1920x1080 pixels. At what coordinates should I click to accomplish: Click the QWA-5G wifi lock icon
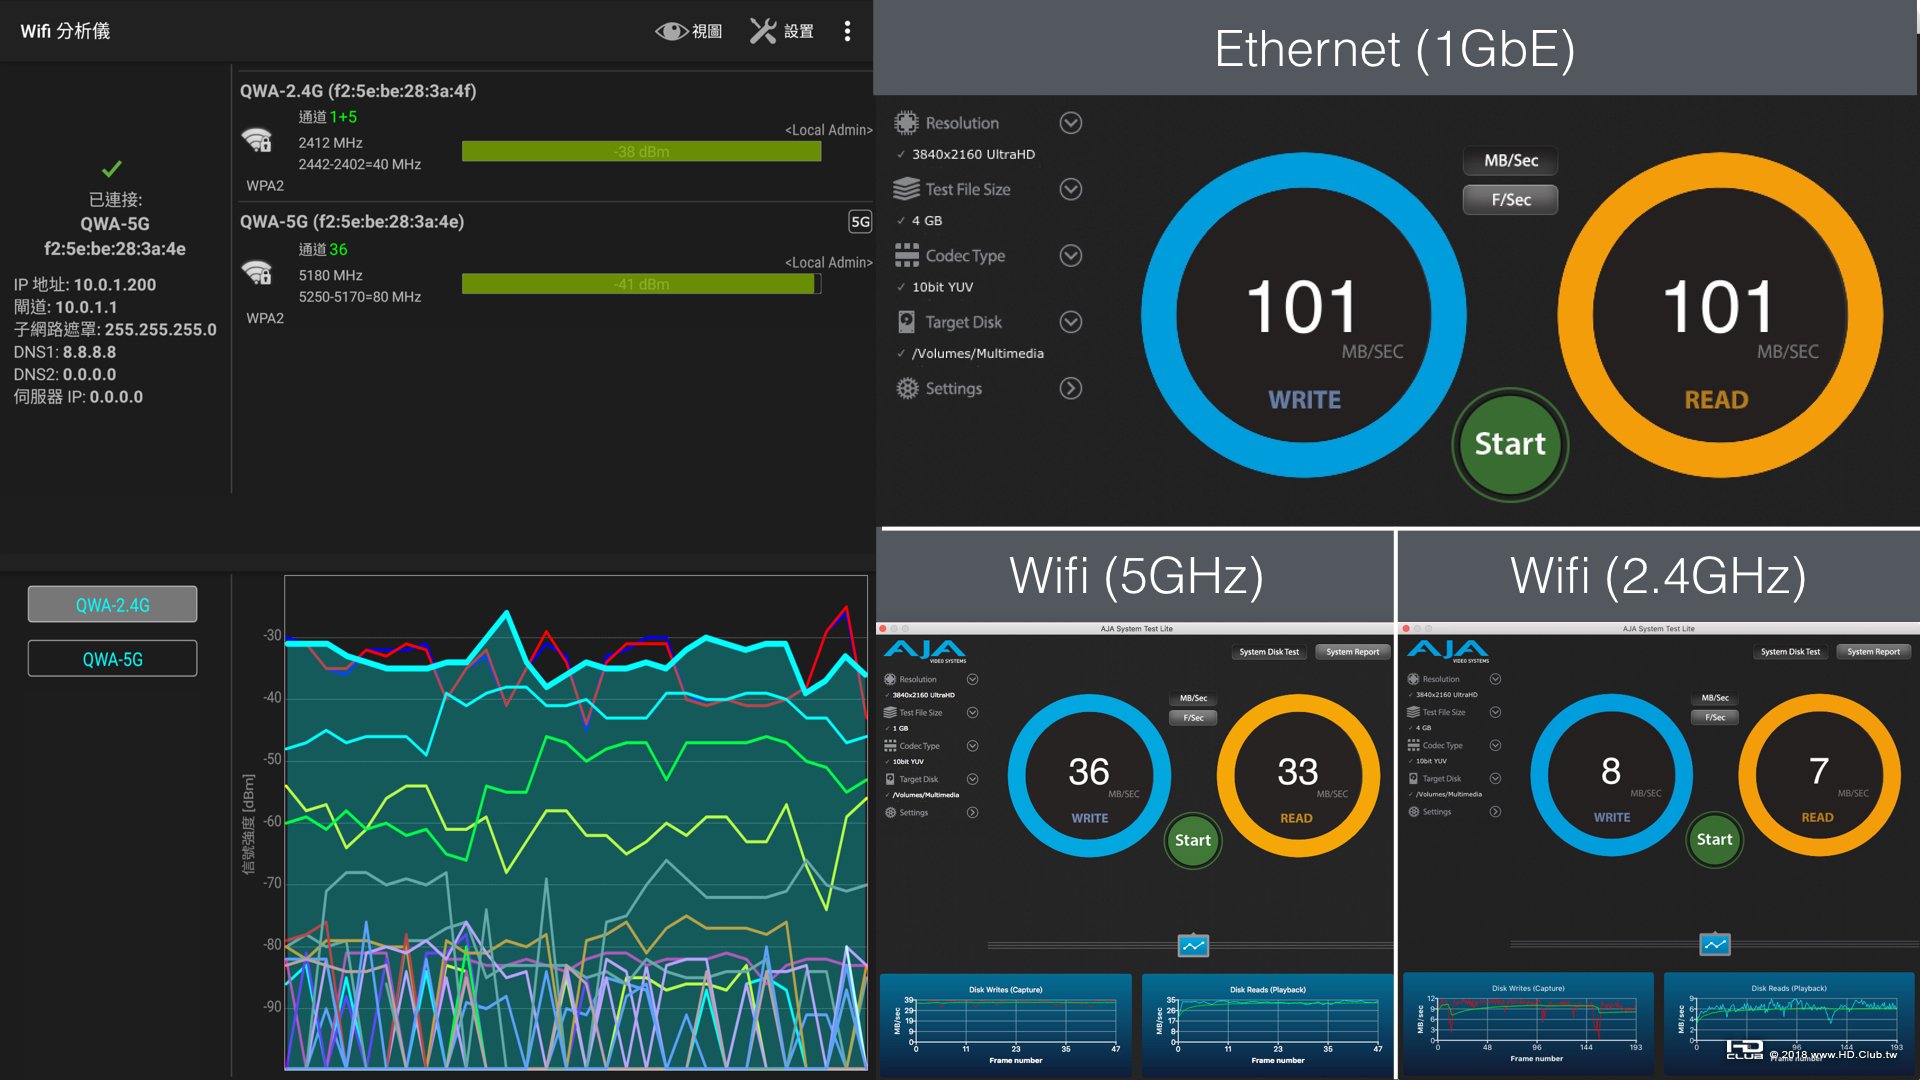[x=258, y=272]
